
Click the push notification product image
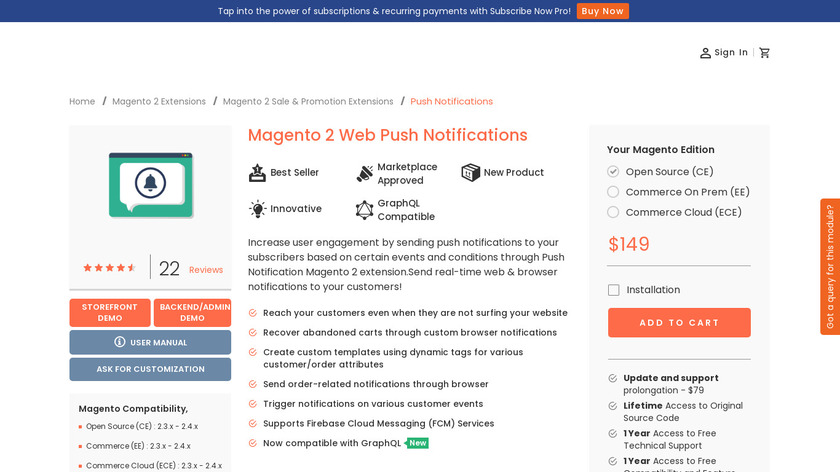(150, 185)
